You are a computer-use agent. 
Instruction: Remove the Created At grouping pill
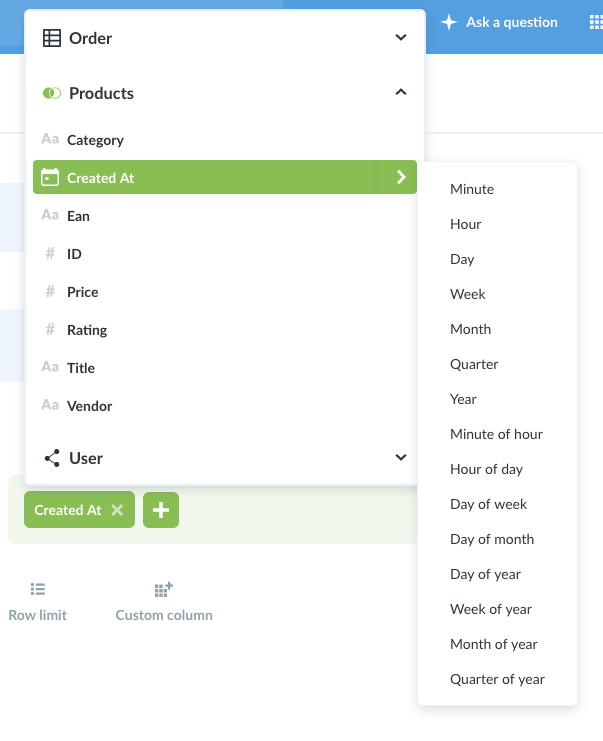pyautogui.click(x=117, y=510)
